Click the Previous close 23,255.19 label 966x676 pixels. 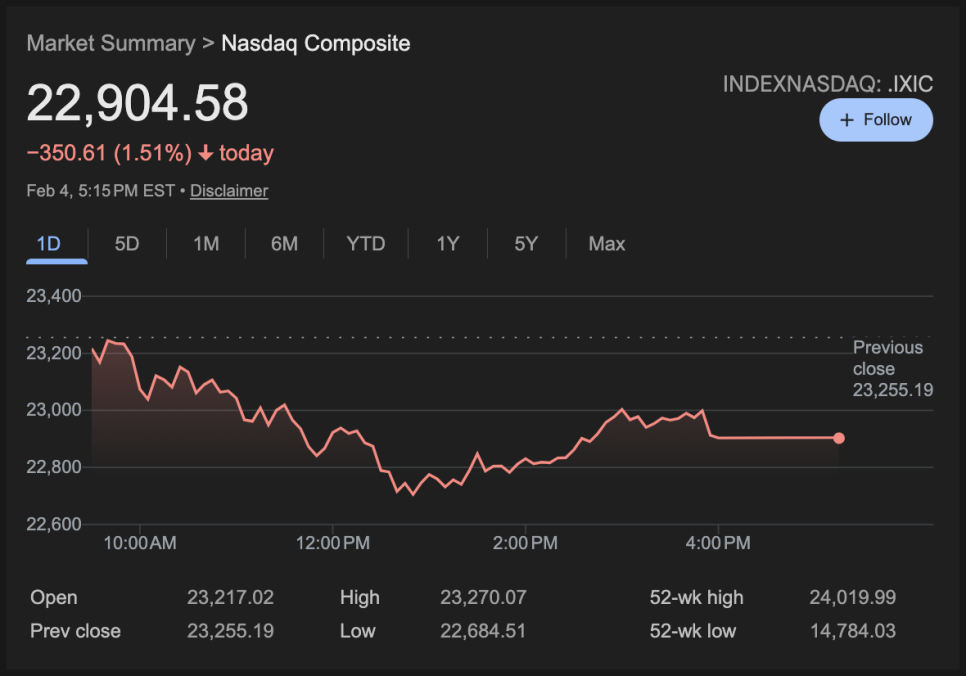891,369
